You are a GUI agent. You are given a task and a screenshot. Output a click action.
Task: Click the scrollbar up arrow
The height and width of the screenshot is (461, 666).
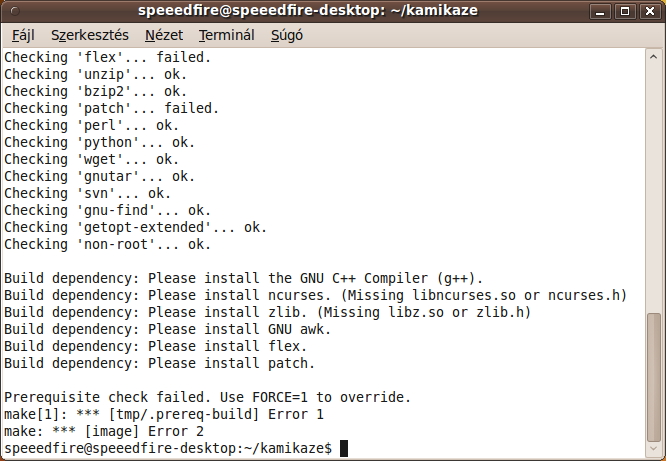click(x=654, y=57)
